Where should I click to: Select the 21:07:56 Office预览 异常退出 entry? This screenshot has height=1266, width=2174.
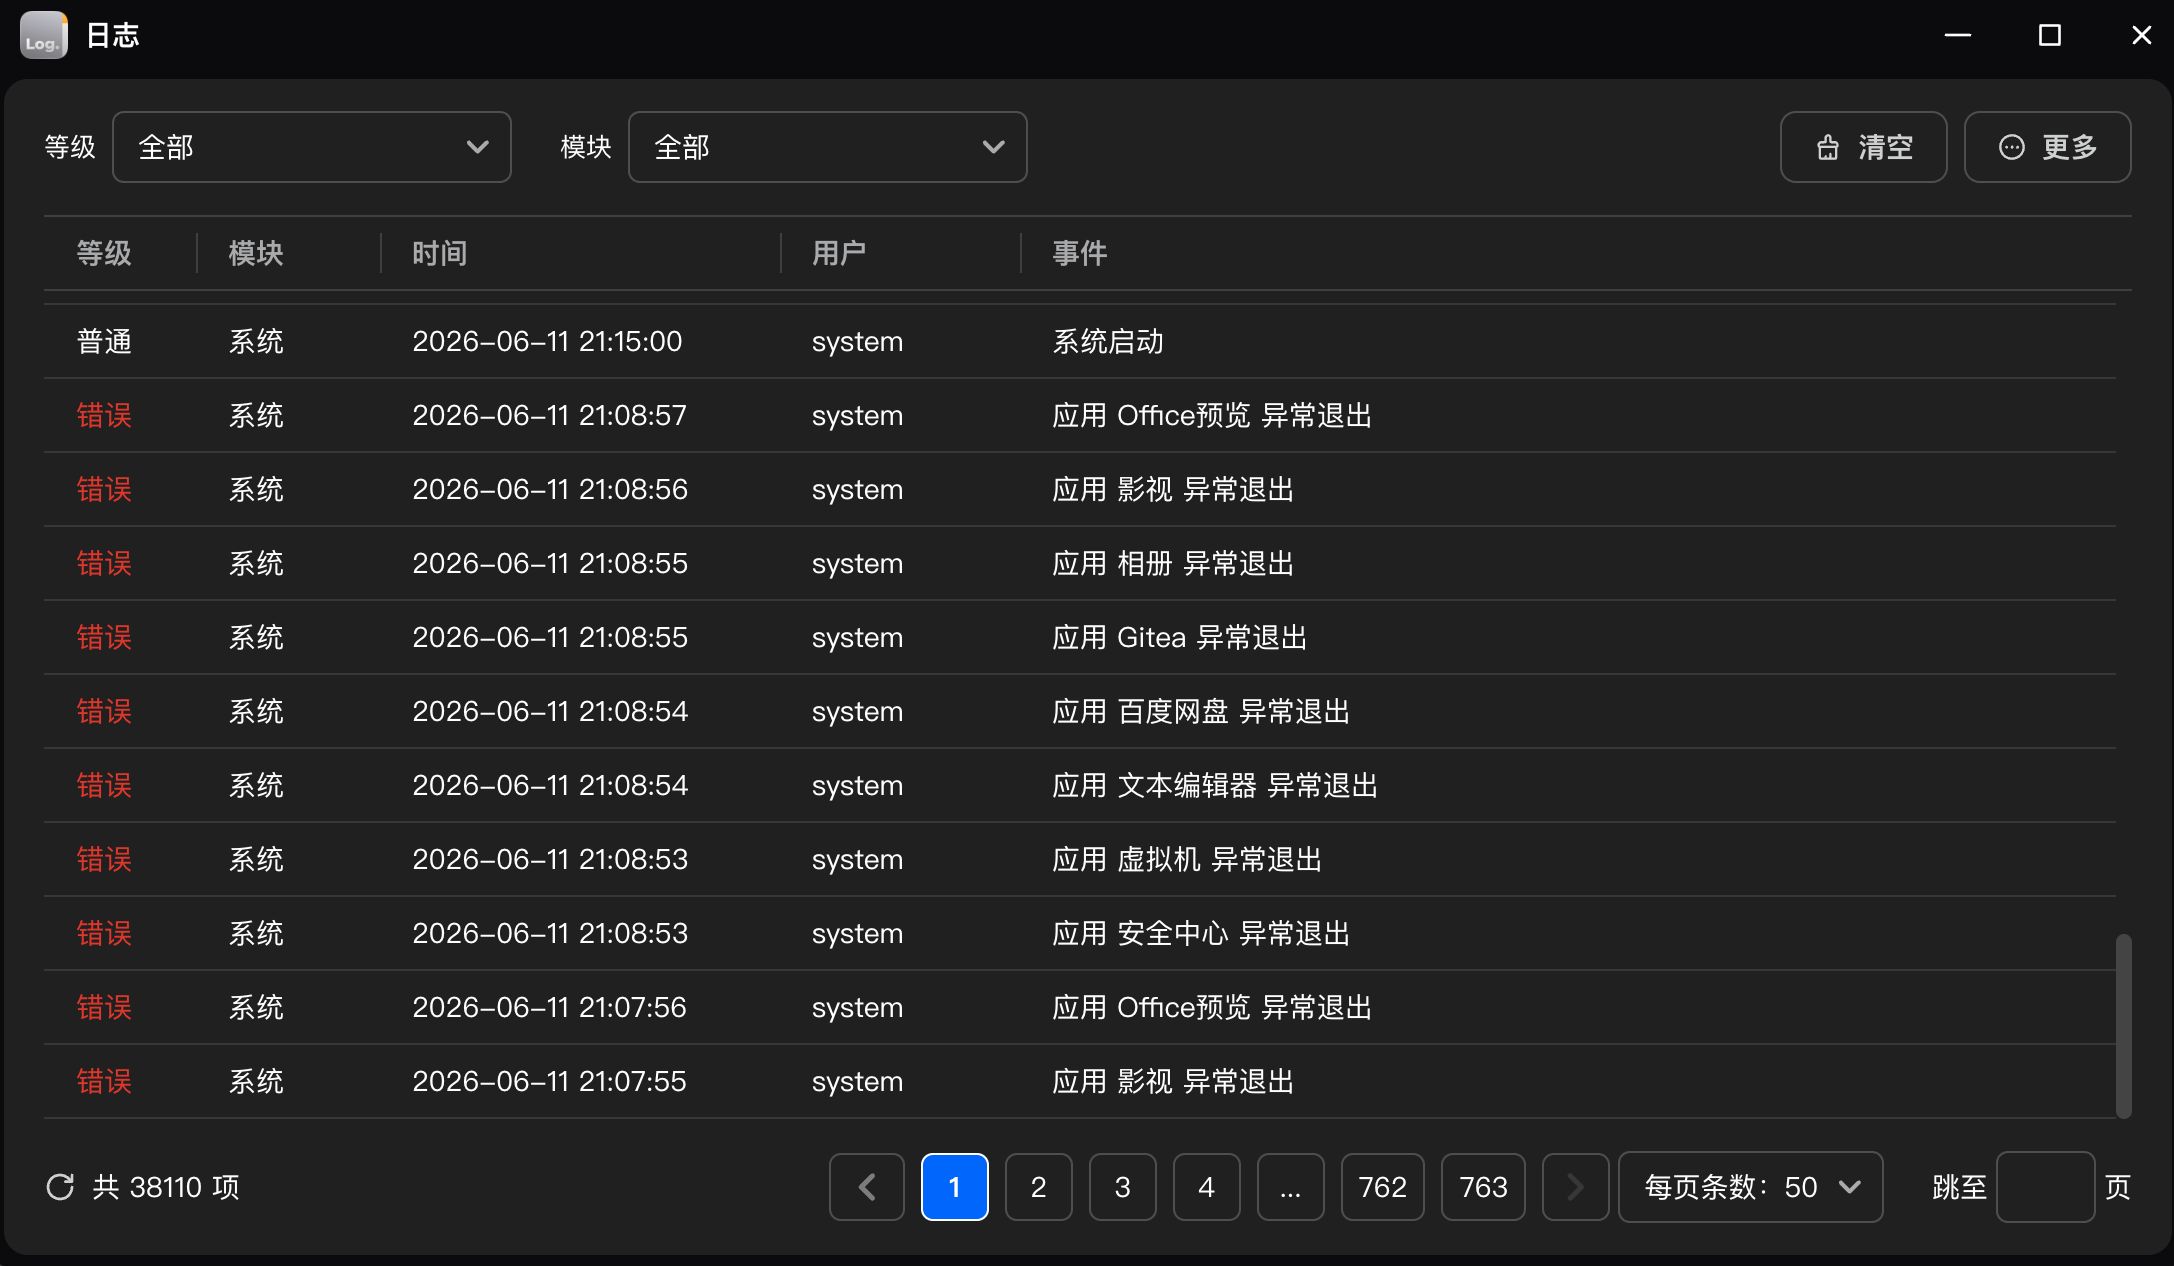[x=1080, y=1007]
